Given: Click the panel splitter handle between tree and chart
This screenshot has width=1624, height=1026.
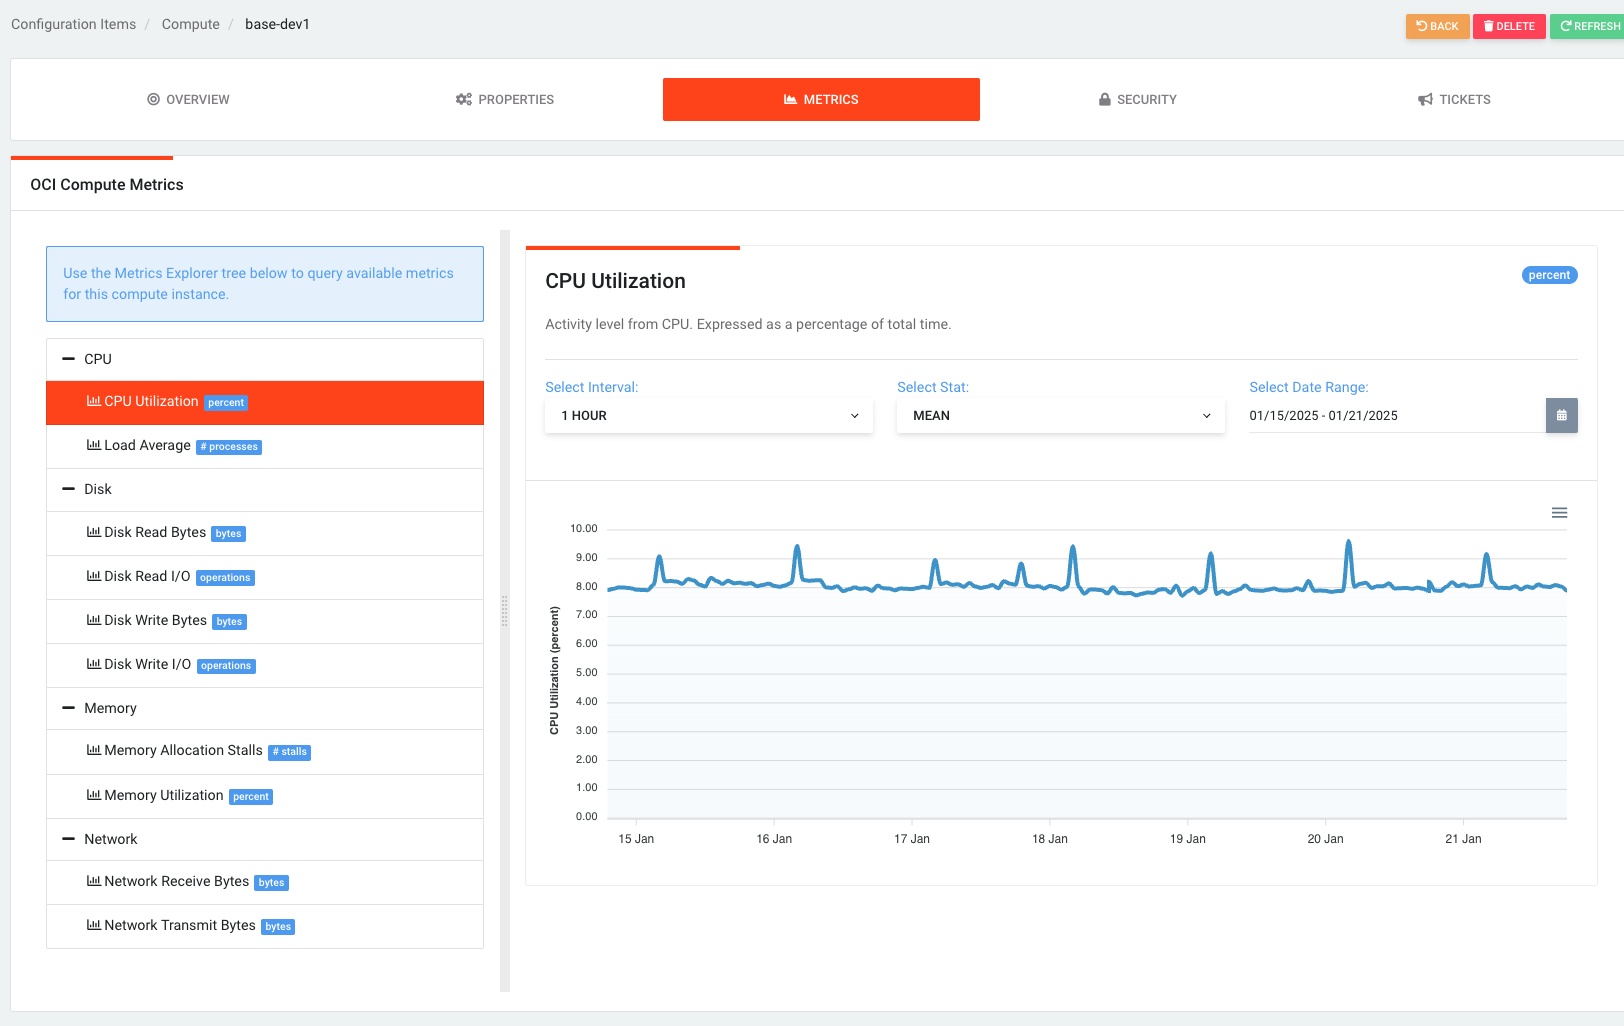Looking at the screenshot, I should coord(504,611).
